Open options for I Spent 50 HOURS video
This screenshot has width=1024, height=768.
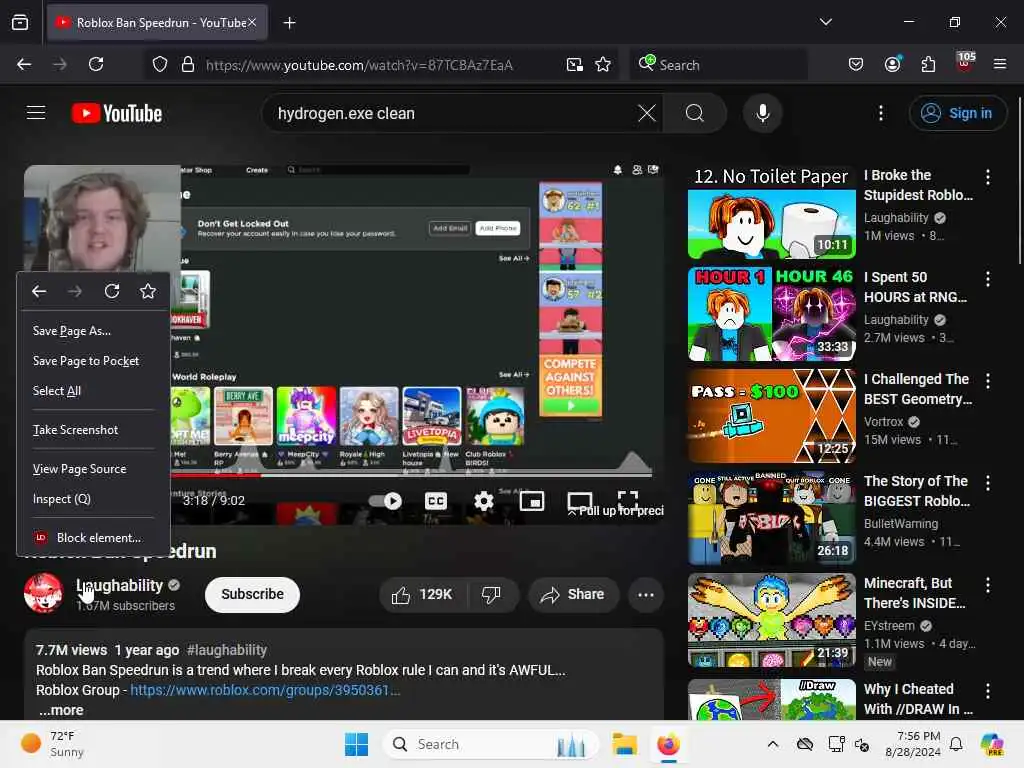(987, 279)
